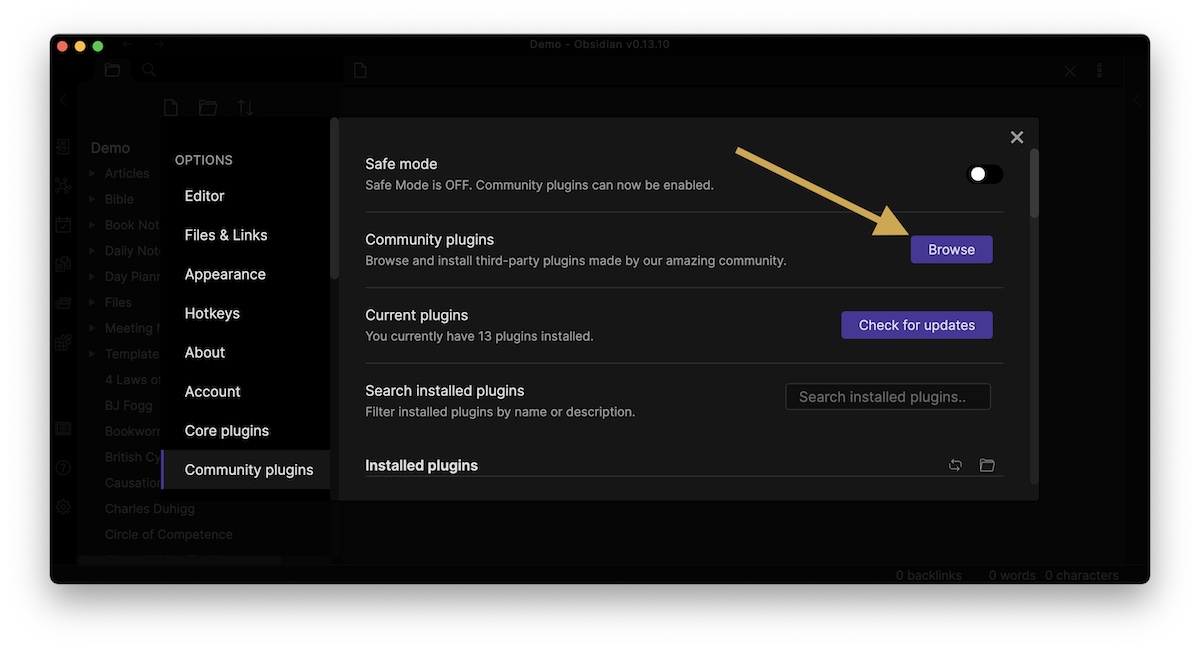The width and height of the screenshot is (1200, 650).
Task: Select the Community plugins tab
Action: coord(245,469)
